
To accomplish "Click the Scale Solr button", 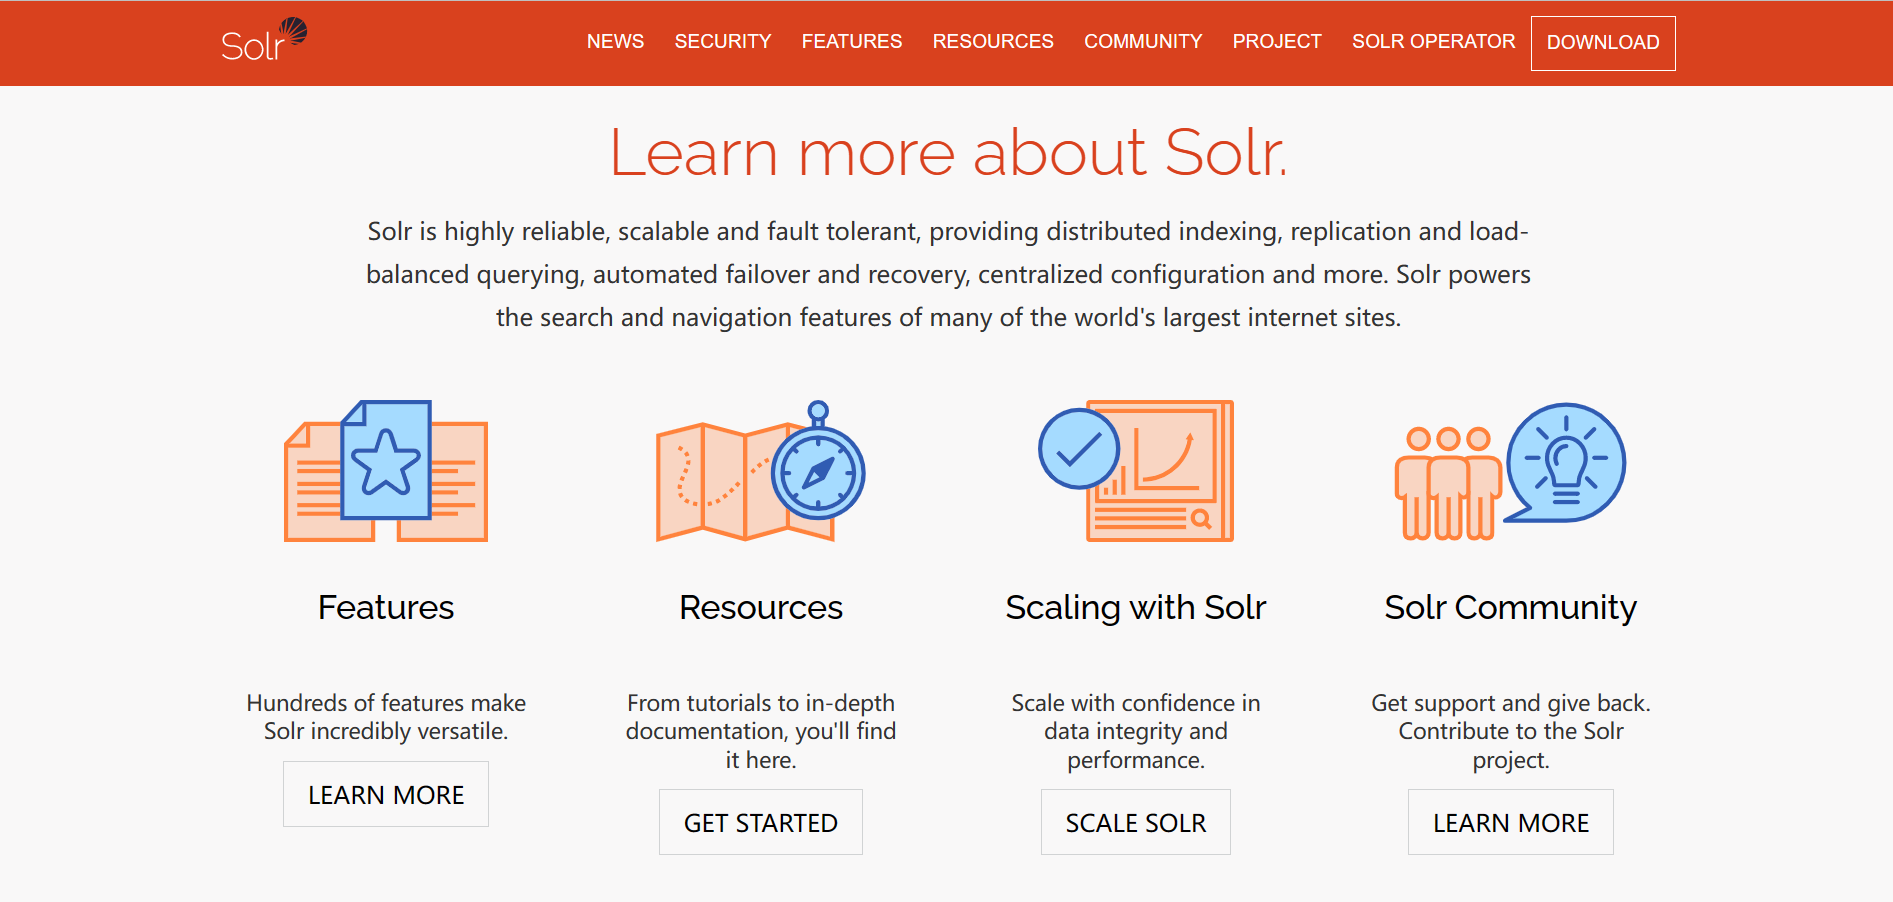I will tap(1135, 822).
